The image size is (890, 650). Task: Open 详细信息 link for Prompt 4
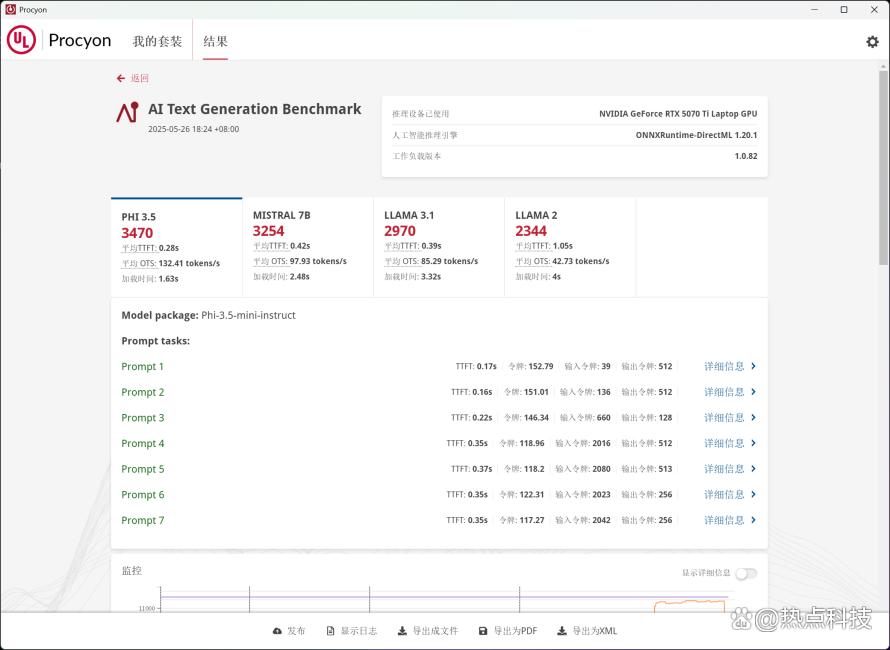tap(724, 443)
